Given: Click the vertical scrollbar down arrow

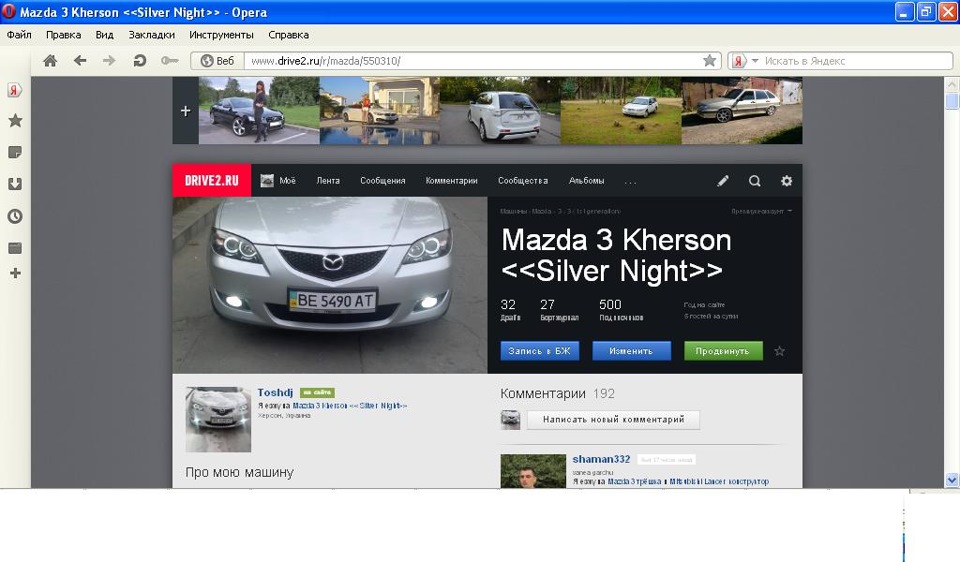Looking at the screenshot, I should (952, 480).
